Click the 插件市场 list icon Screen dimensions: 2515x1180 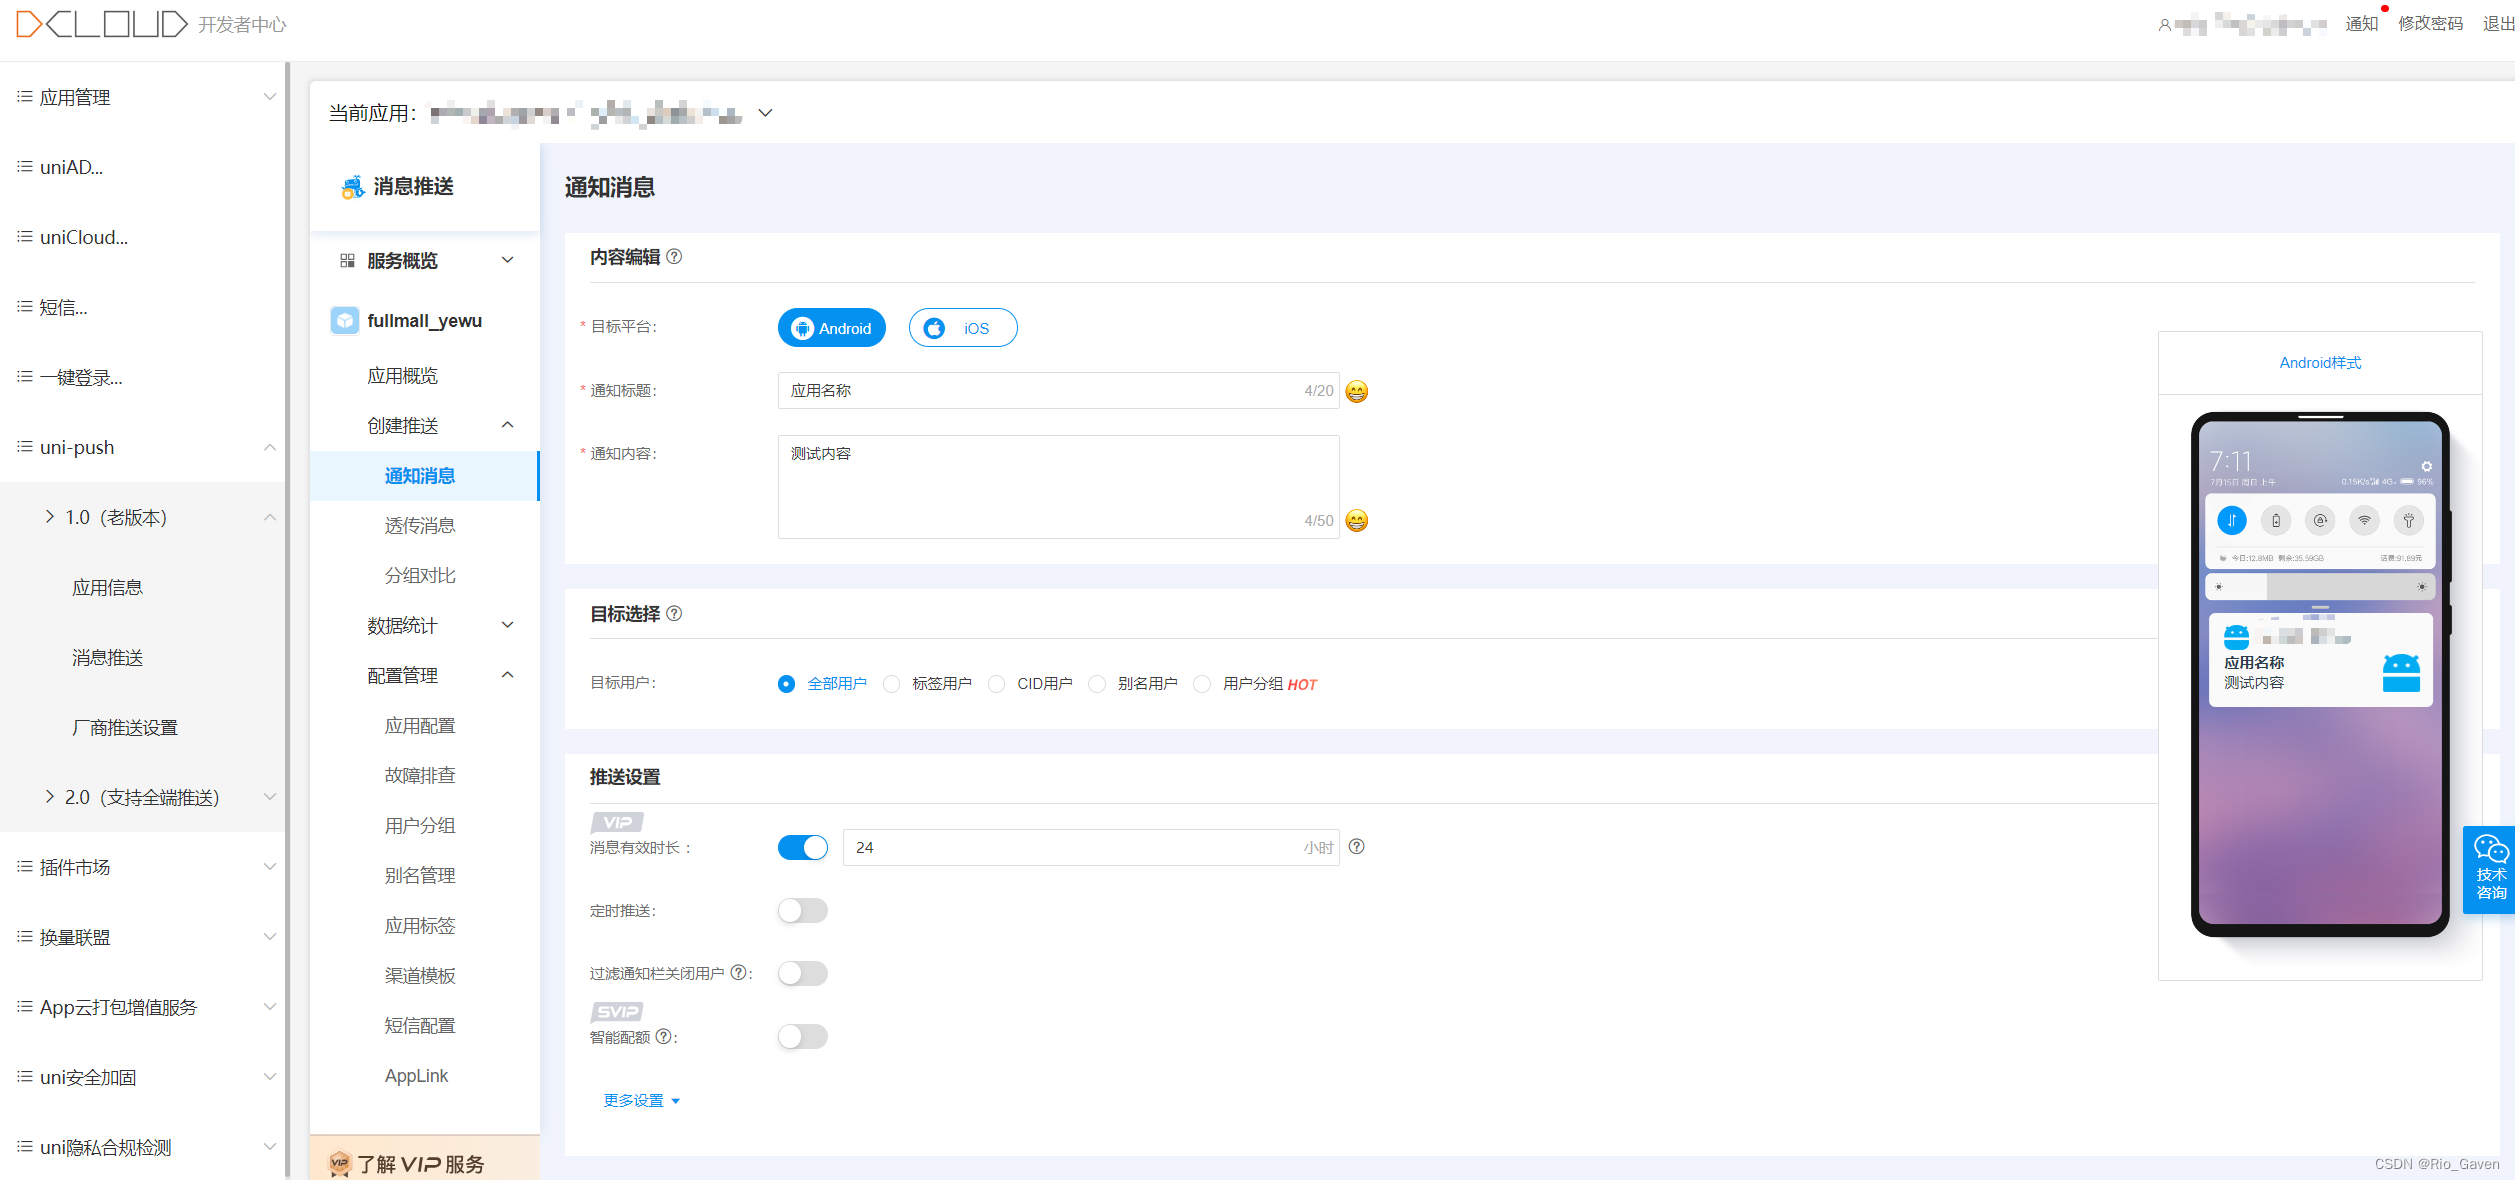[25, 867]
